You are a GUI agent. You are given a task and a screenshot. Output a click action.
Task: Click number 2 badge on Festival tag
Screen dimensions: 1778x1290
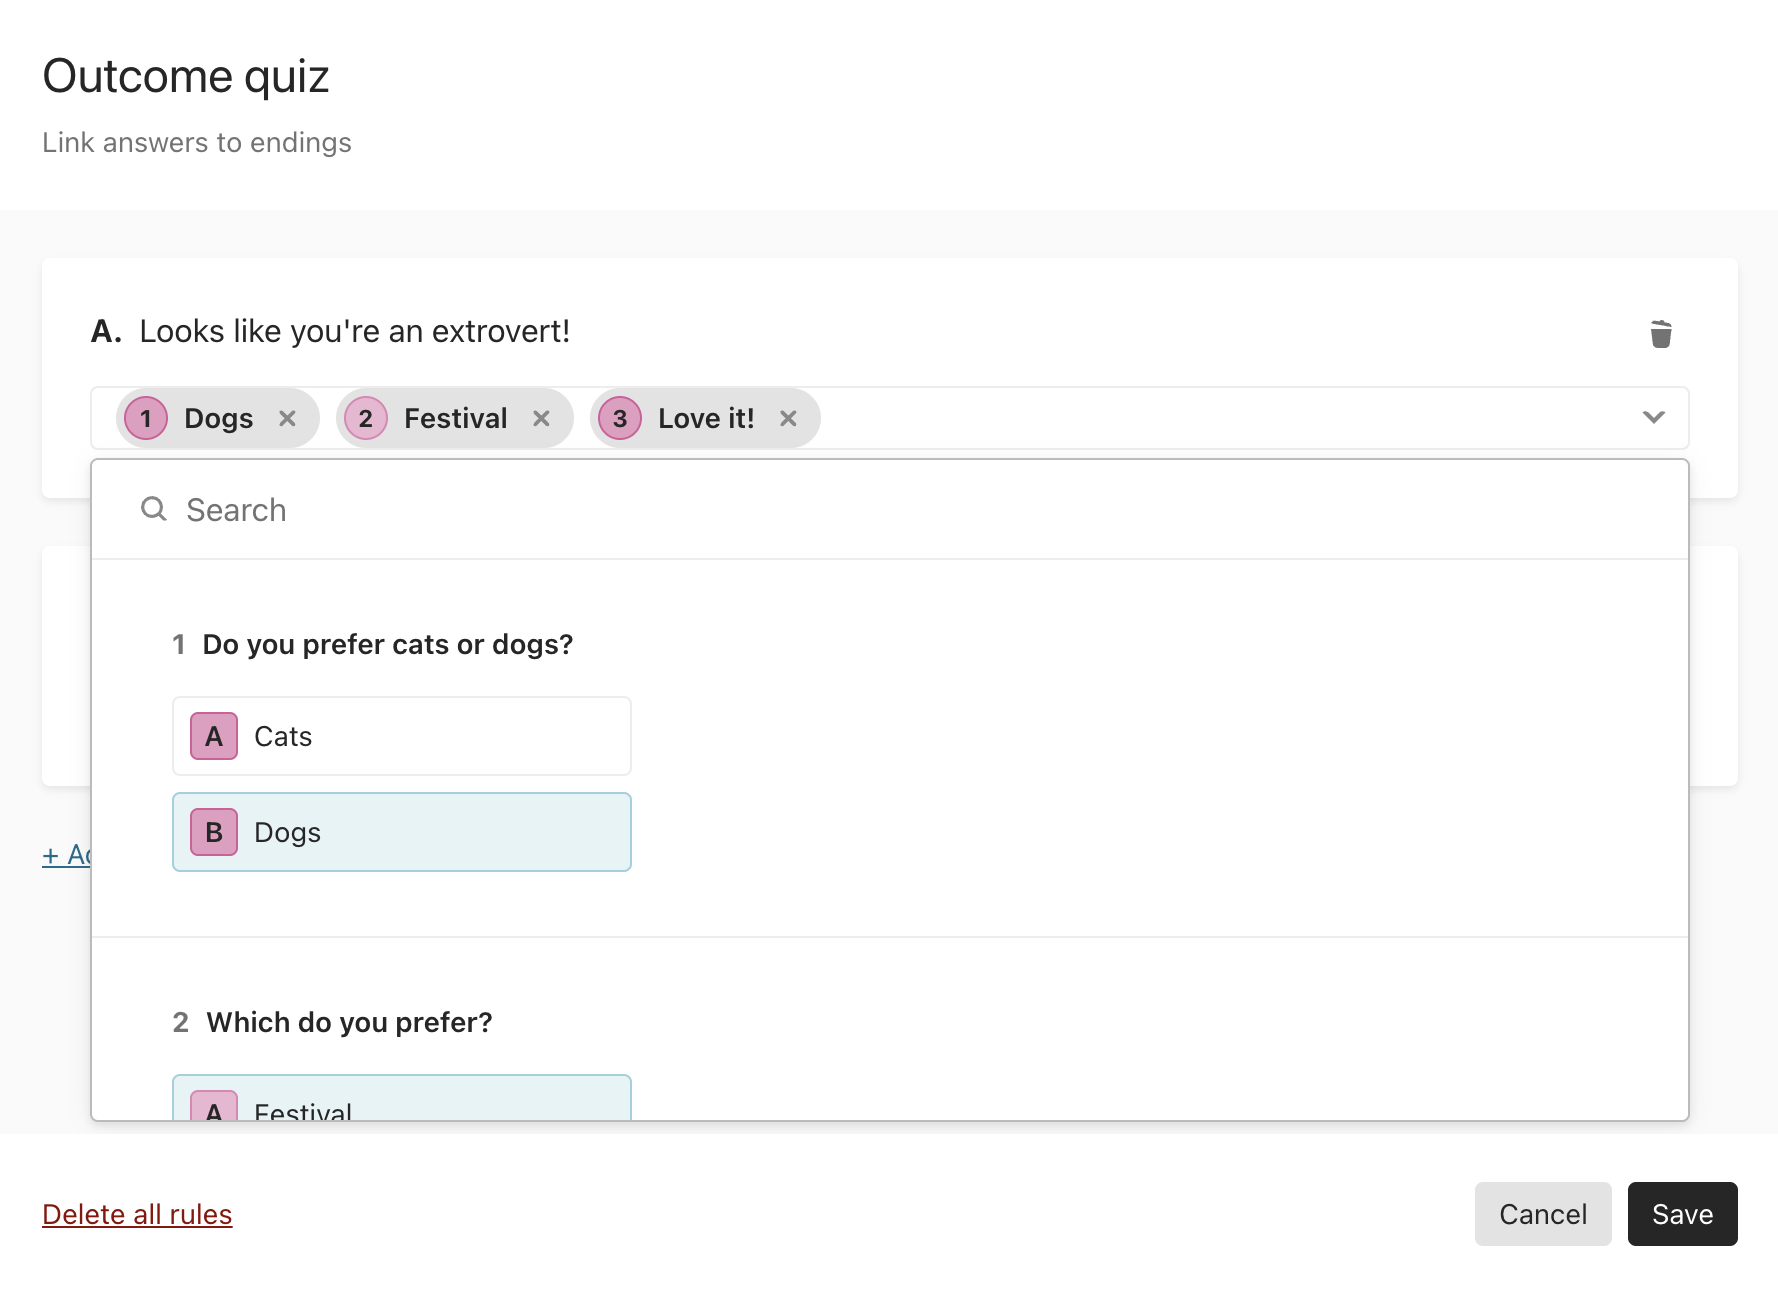point(366,418)
